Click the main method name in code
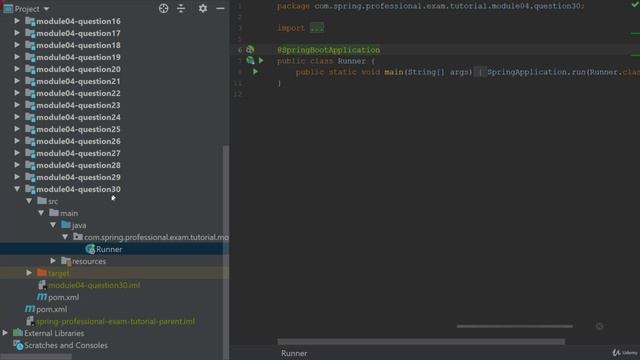Viewport: 640px width, 360px height. tap(393, 72)
